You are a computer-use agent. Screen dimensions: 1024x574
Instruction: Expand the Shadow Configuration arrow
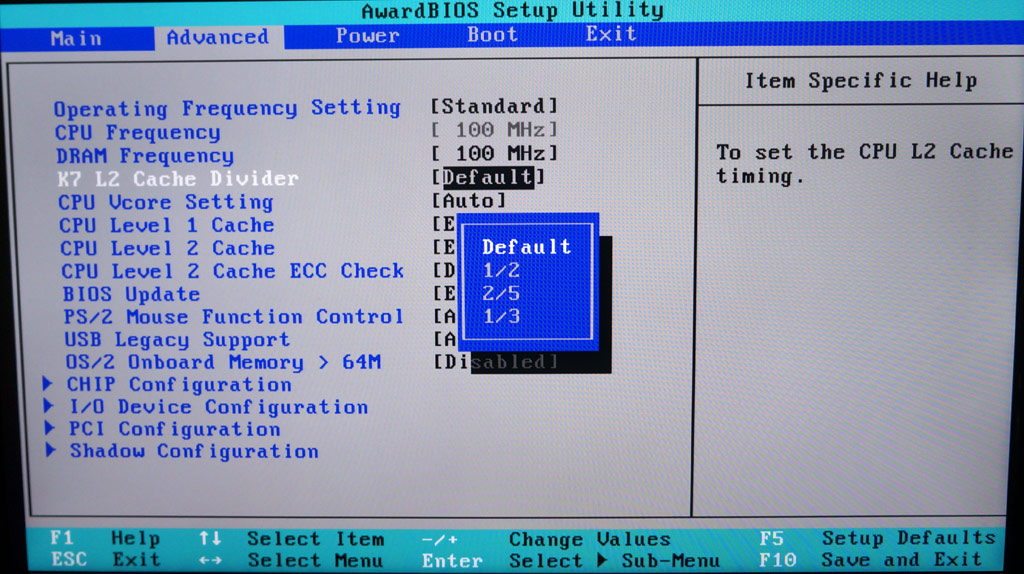point(52,450)
